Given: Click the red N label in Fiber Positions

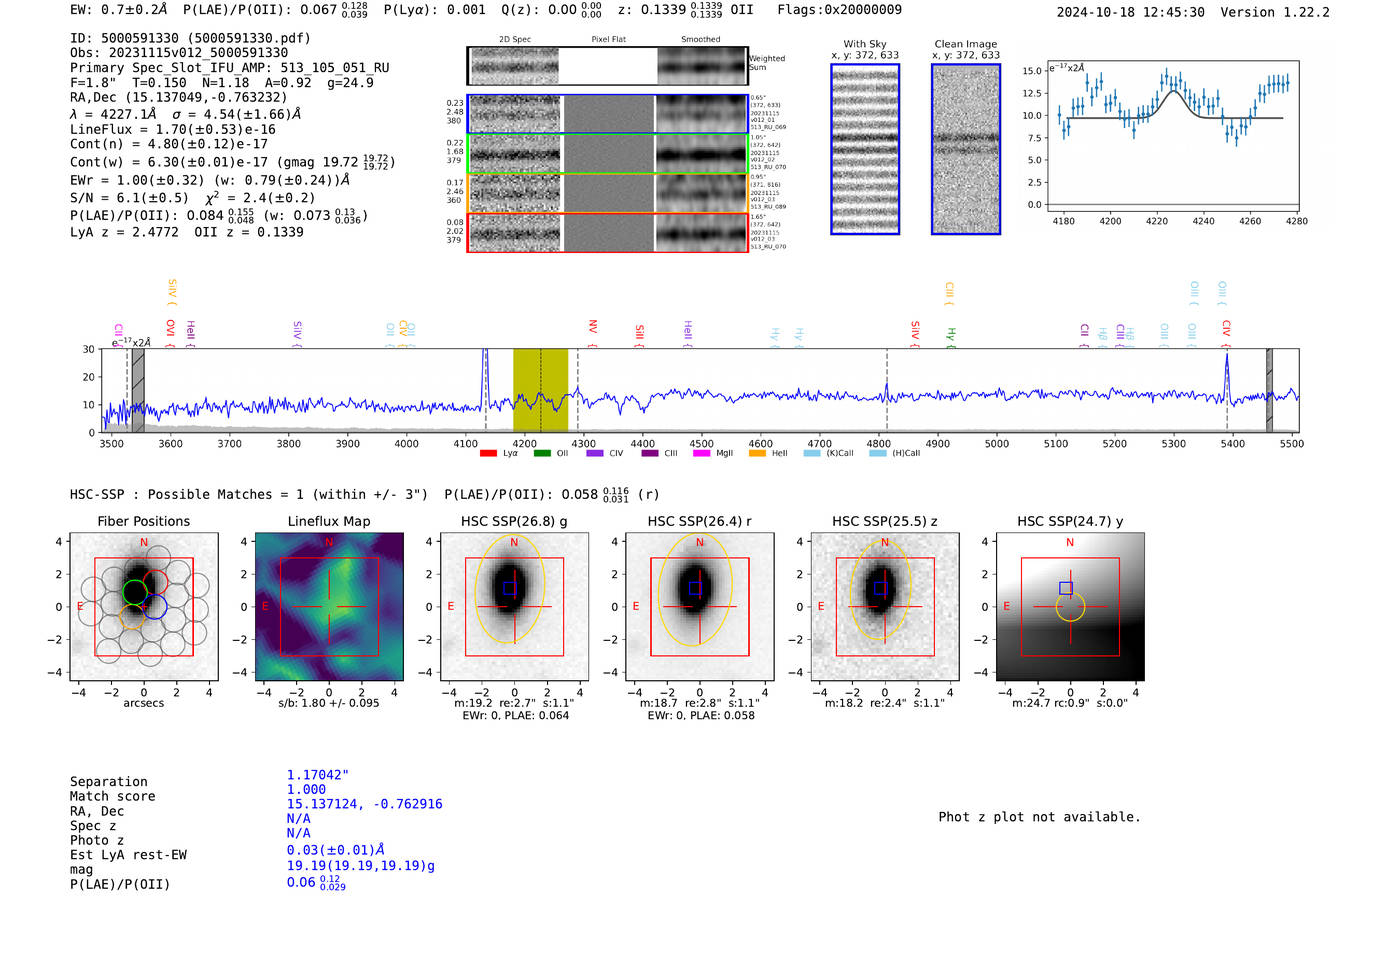Looking at the screenshot, I should [144, 543].
